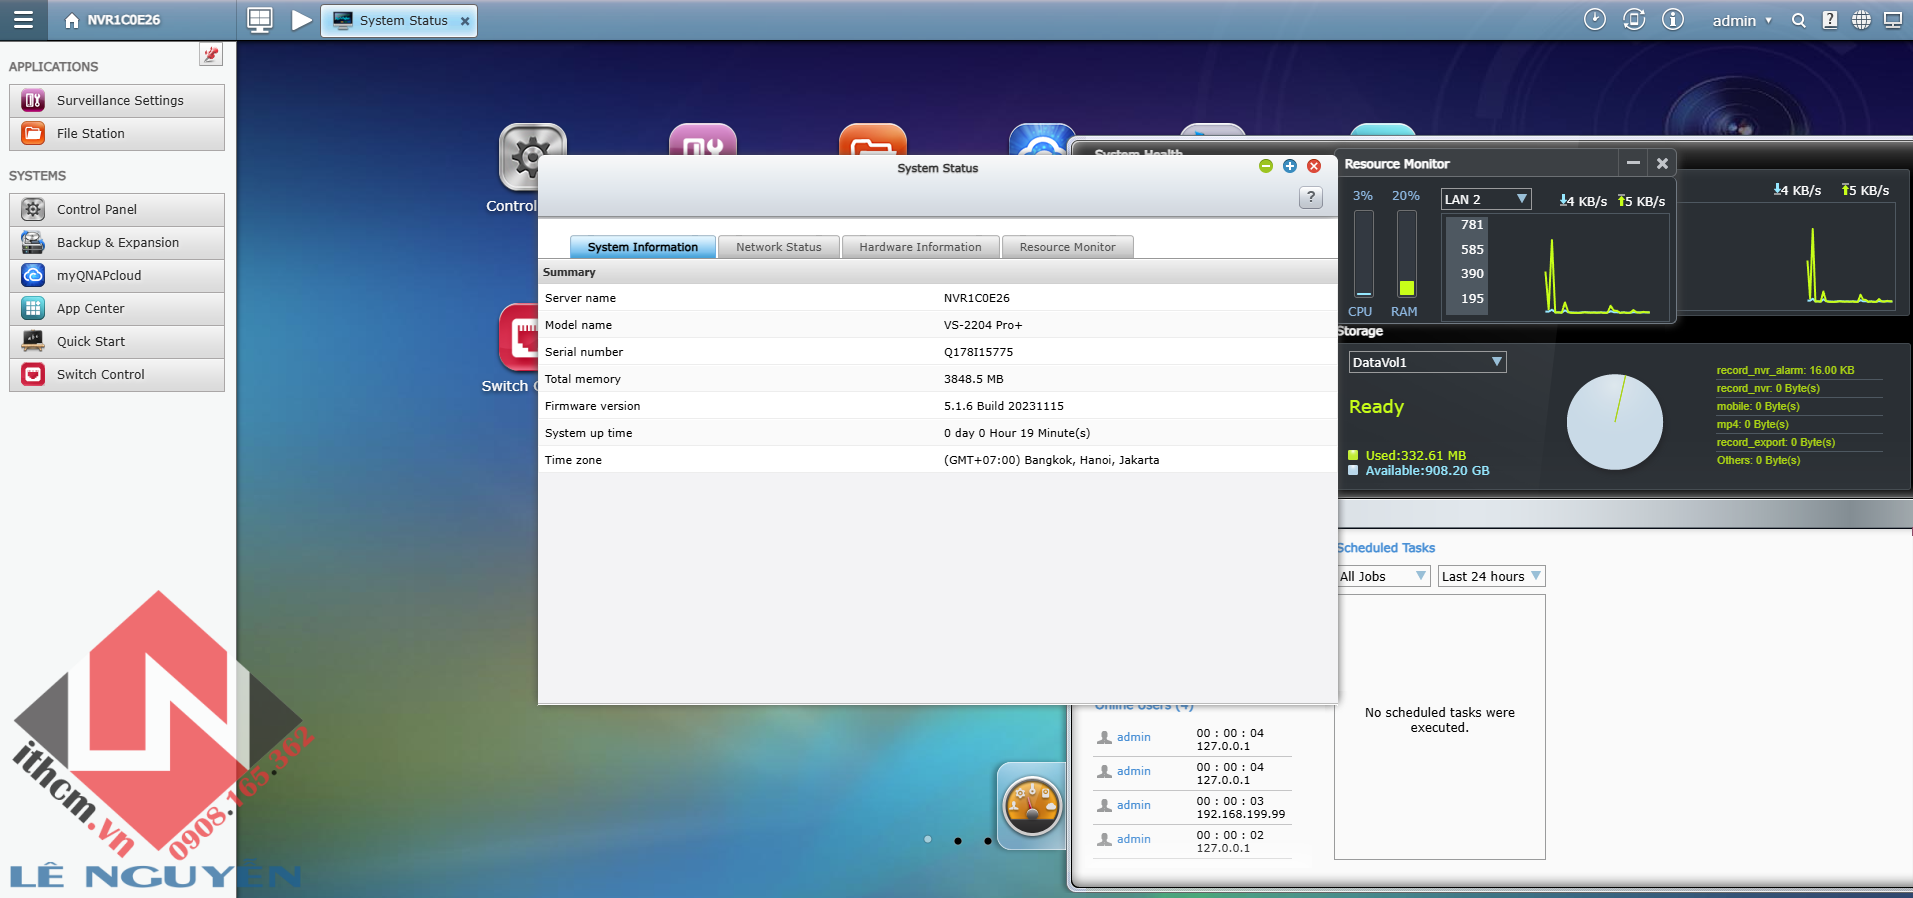Open Control Panel from sidebar

click(117, 210)
